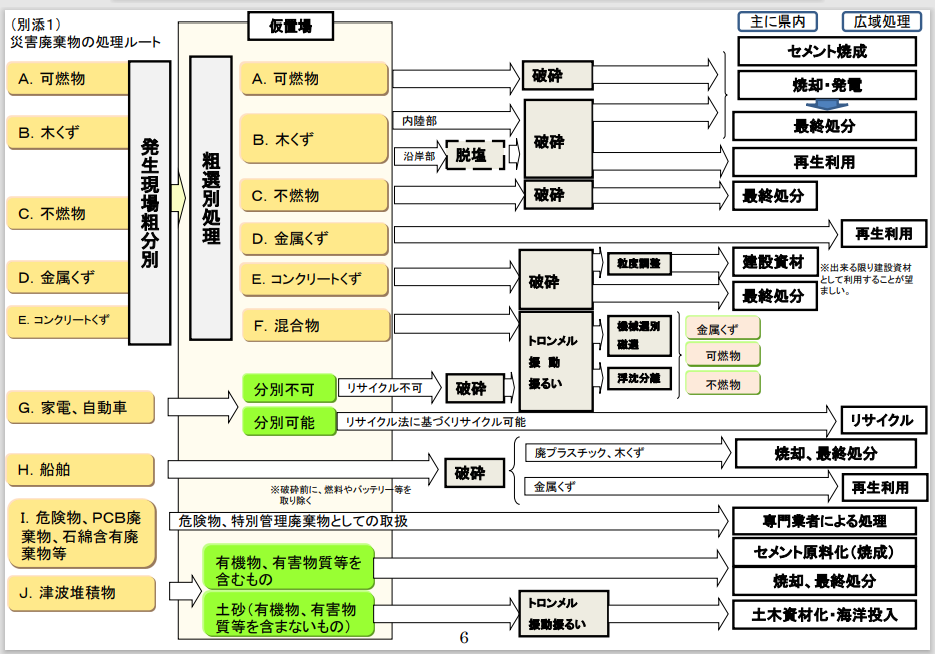Click 危険物、特別管理廃棄物としての取扱 arrow text
The image size is (935, 654).
click(293, 521)
